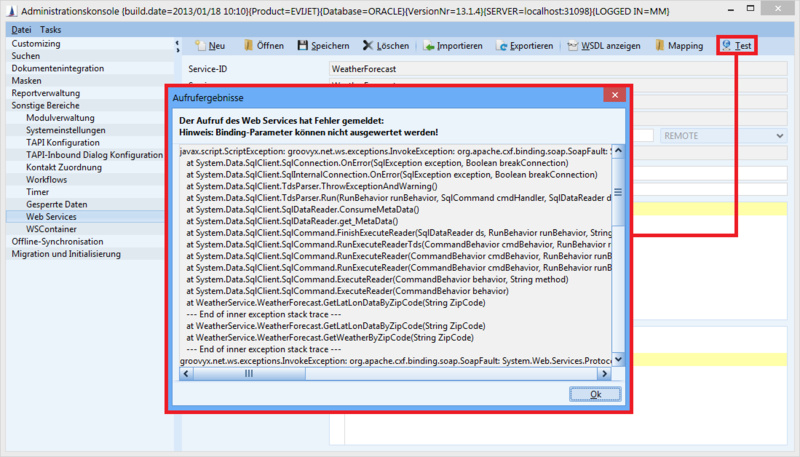Screen dimensions: 800x457
Task: Click the GetWeatherByZipCode stack trace line
Action: 330,338
